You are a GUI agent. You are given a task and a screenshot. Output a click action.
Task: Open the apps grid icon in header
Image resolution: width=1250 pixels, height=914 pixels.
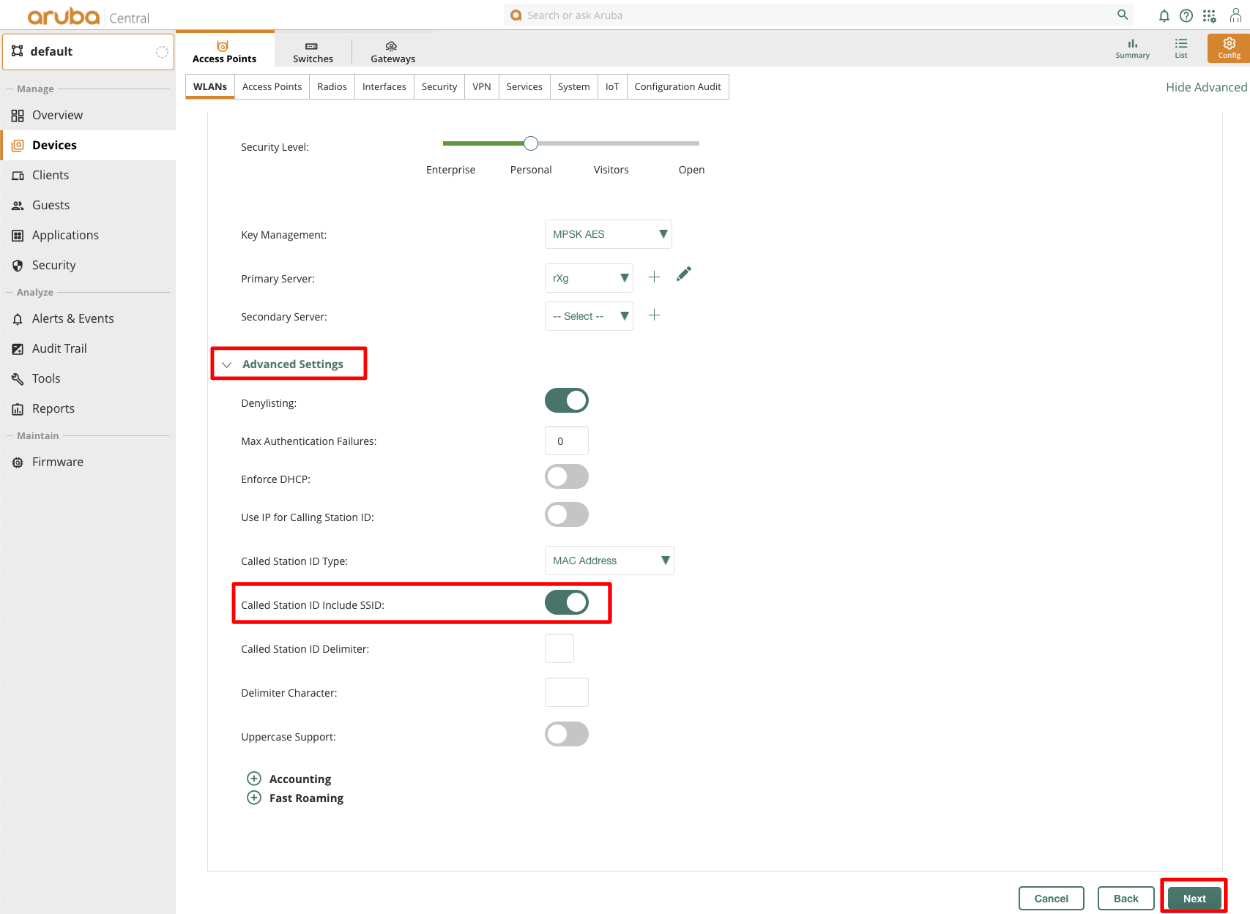pyautogui.click(x=1209, y=16)
